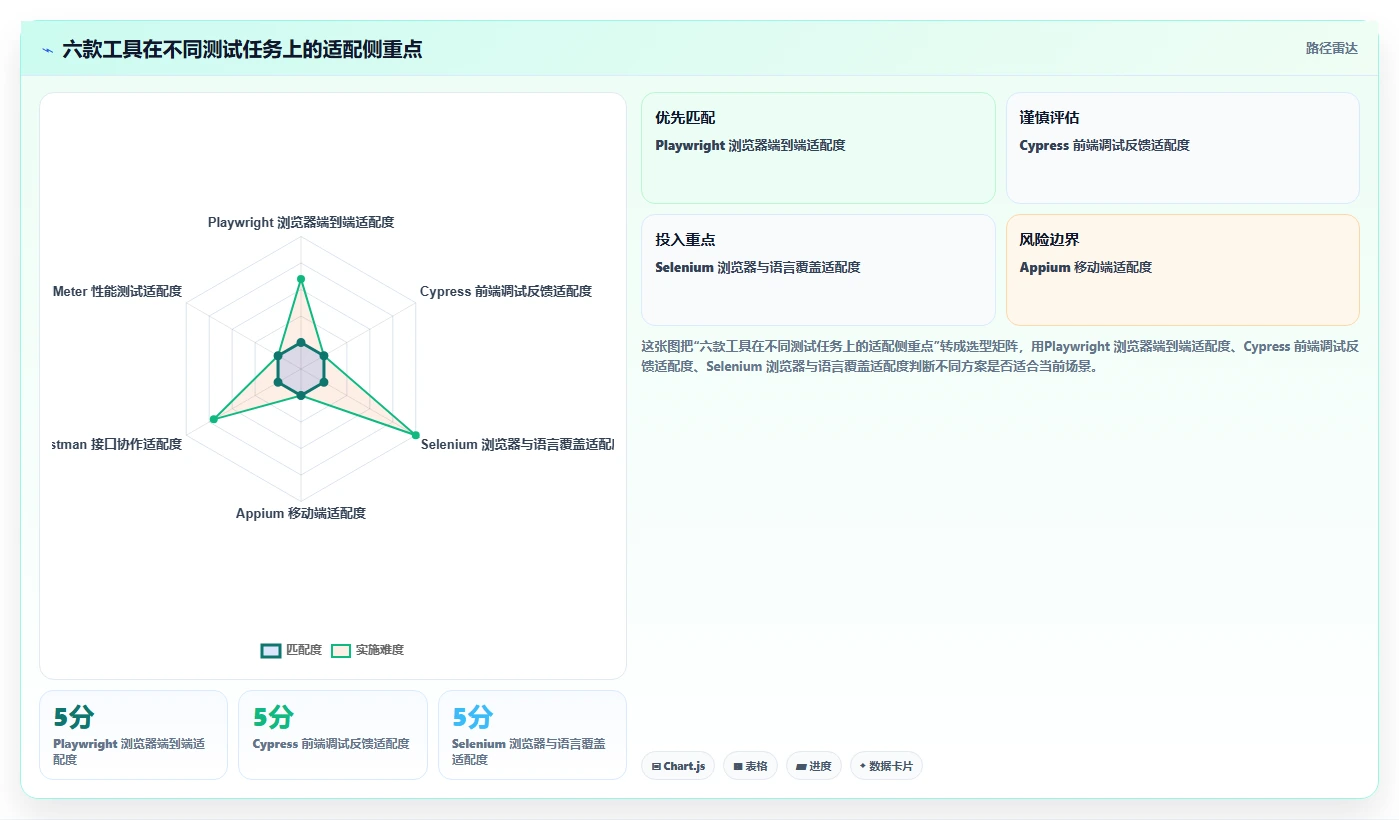Toggle the 匹配度 legend swatch

[x=271, y=650]
